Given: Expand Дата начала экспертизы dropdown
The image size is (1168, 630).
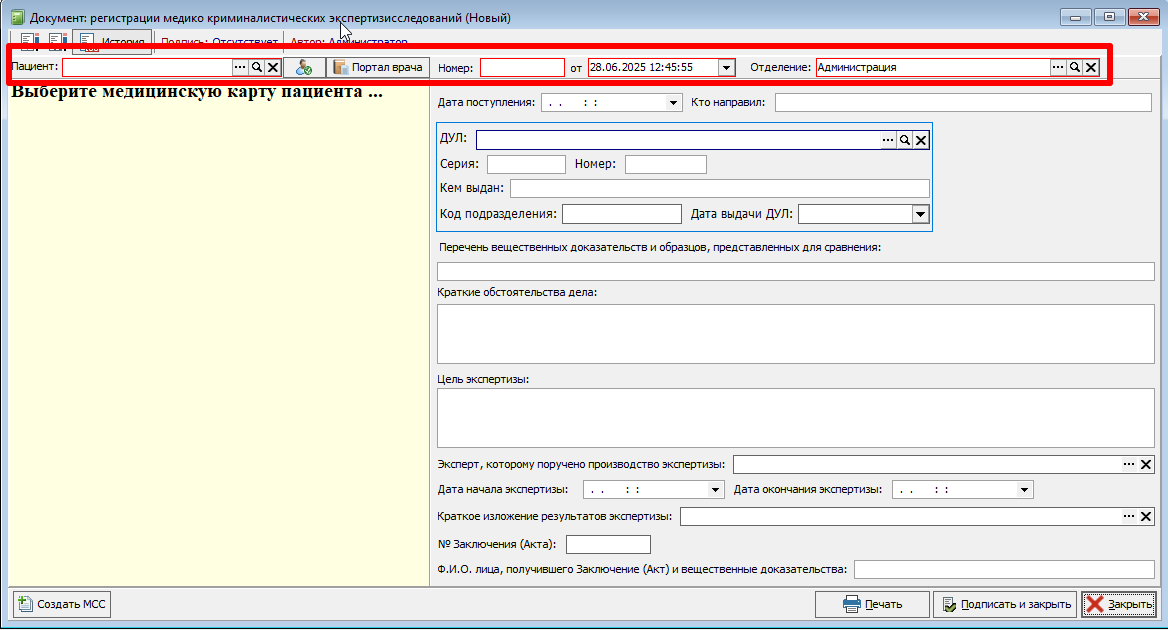Looking at the screenshot, I should 715,490.
